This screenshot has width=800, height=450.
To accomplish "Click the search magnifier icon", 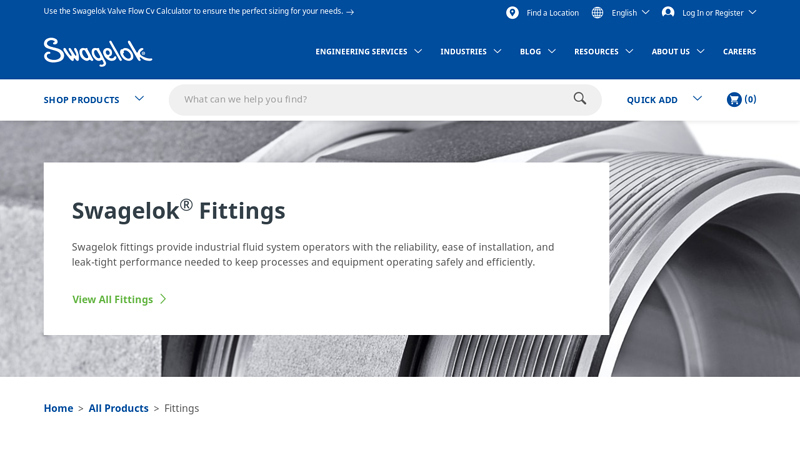I will (580, 98).
